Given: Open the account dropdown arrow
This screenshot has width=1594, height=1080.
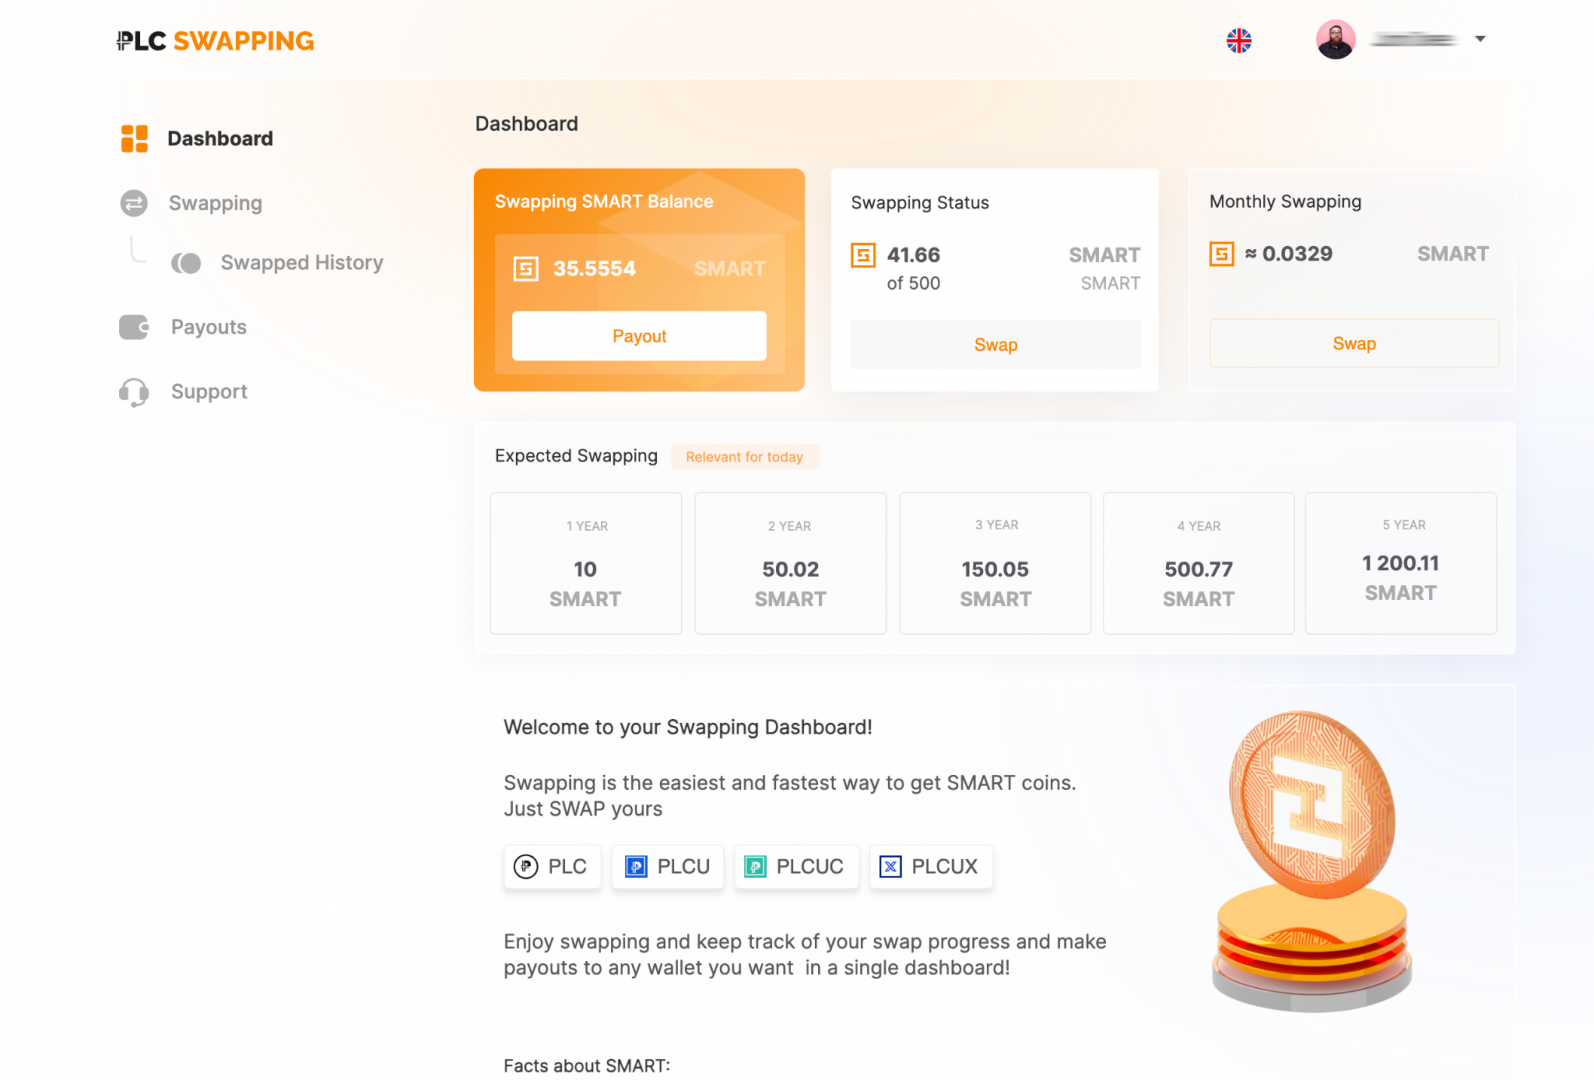Looking at the screenshot, I should tap(1480, 39).
